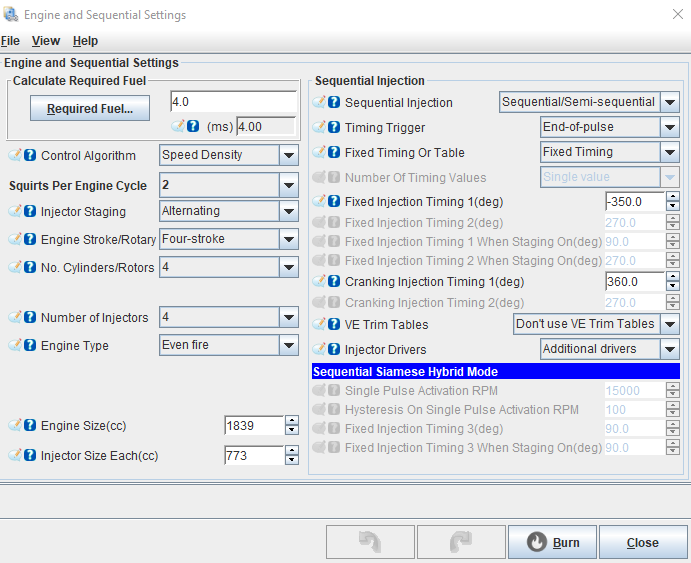691x563 pixels.
Task: Open help for Engine Stroke/Rotary
Action: (x=30, y=239)
